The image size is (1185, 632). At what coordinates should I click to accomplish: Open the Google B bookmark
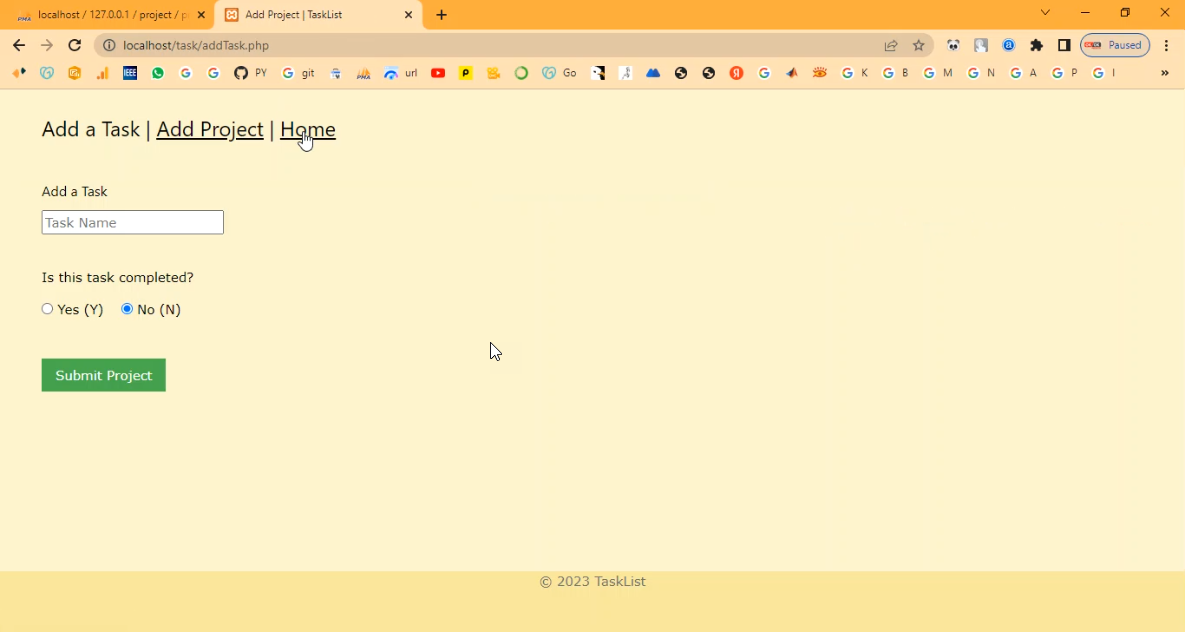tap(896, 73)
